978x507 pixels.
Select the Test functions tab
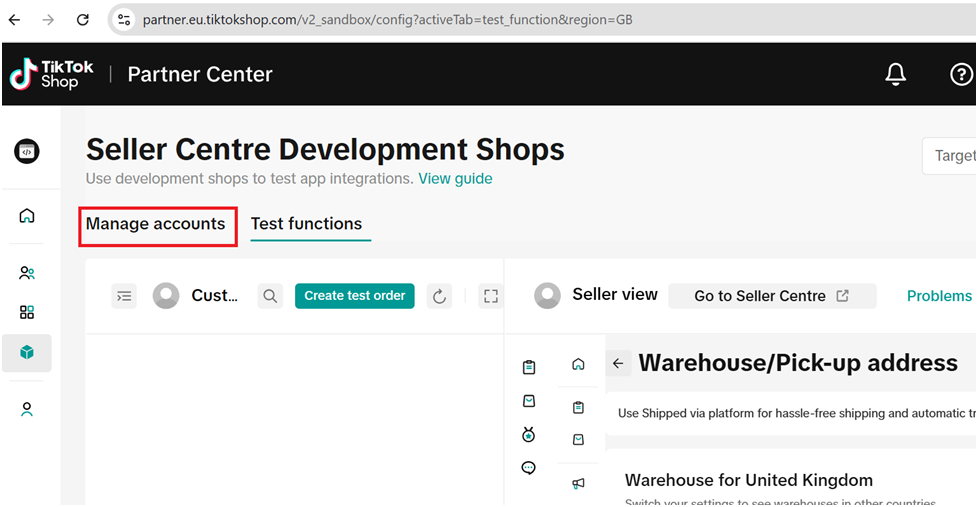[x=306, y=224]
